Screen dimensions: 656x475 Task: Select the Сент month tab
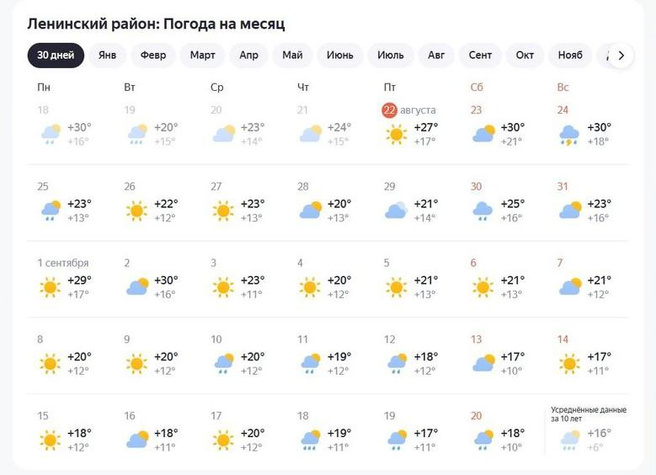click(x=480, y=55)
